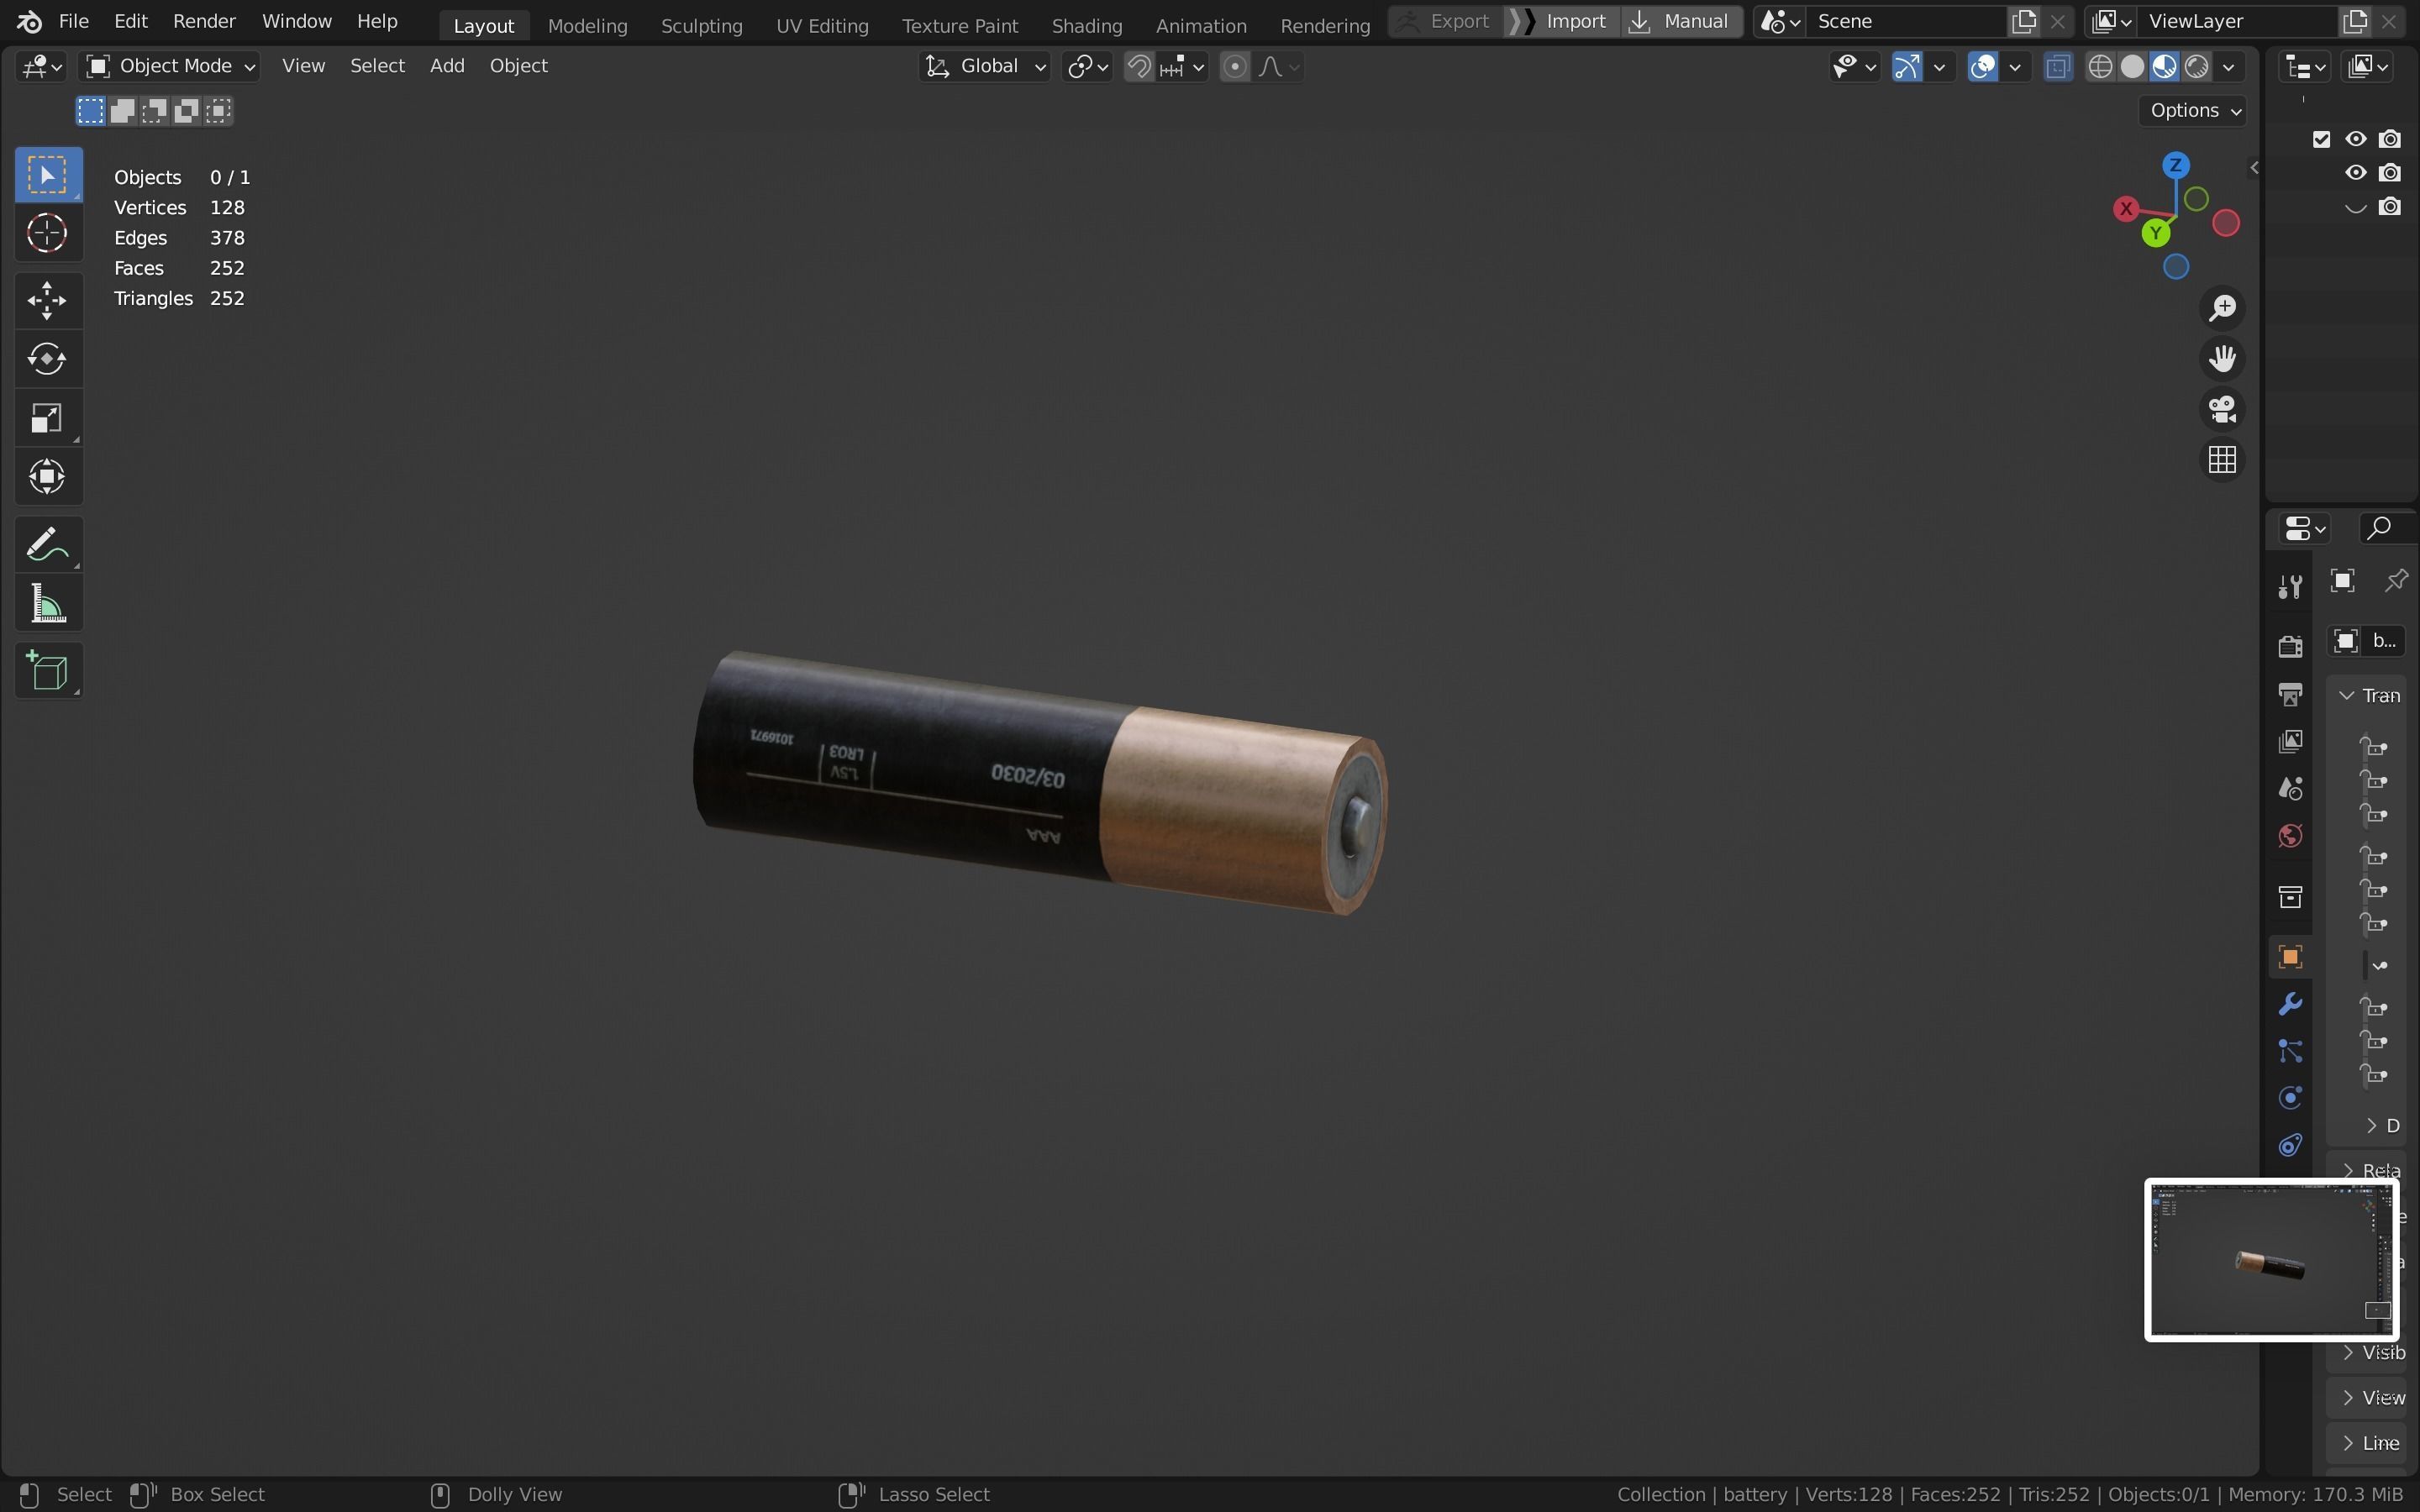
Task: Open the Options dropdown
Action: (2194, 110)
